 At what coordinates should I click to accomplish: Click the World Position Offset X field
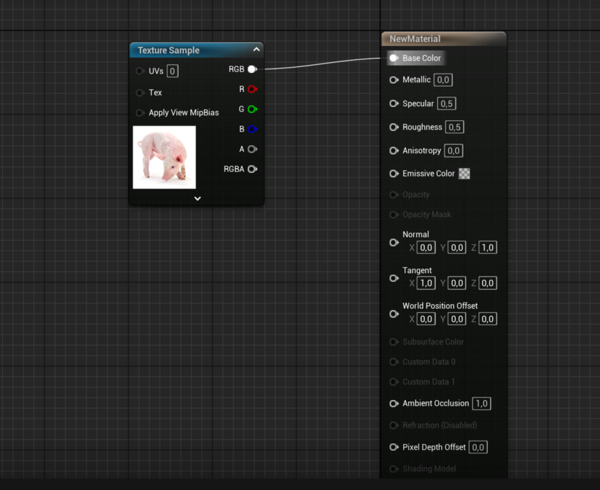pyautogui.click(x=426, y=319)
